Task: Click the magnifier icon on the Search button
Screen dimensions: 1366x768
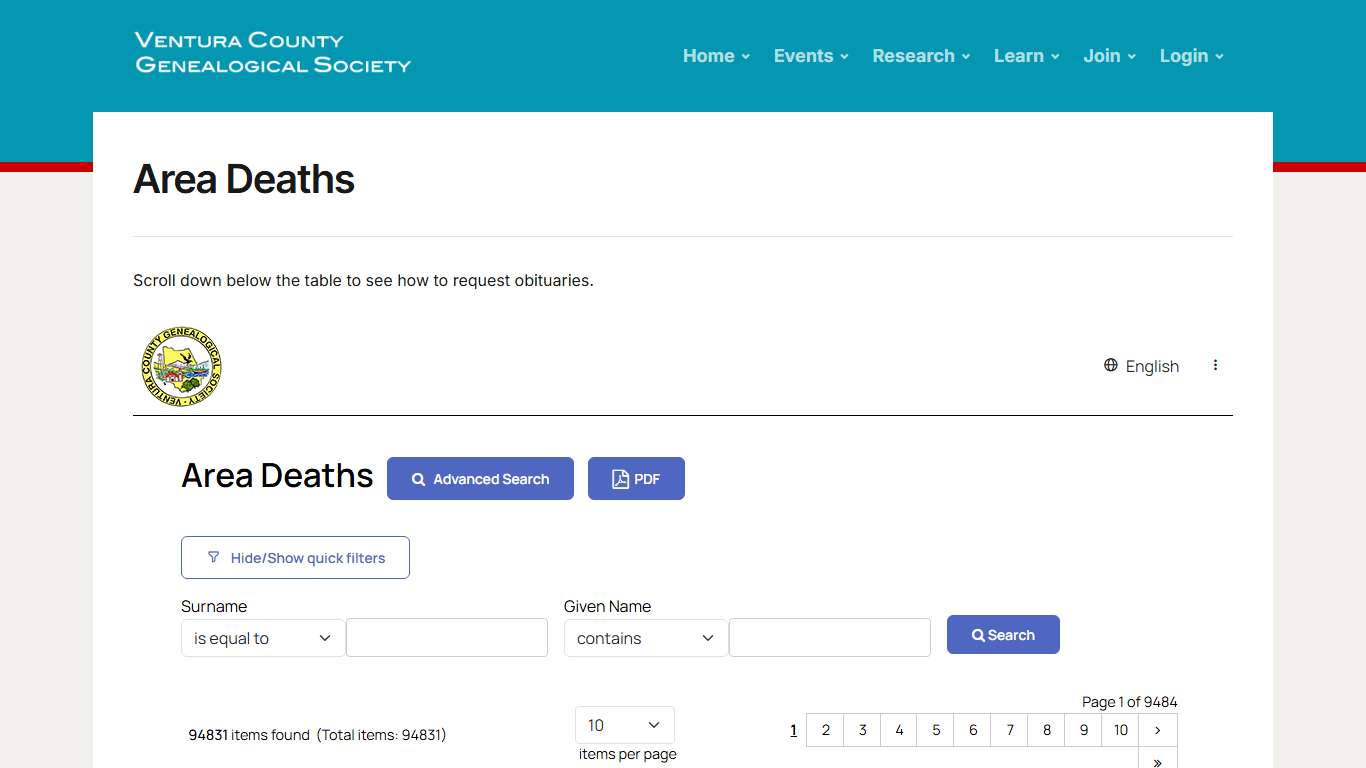Action: (x=977, y=634)
